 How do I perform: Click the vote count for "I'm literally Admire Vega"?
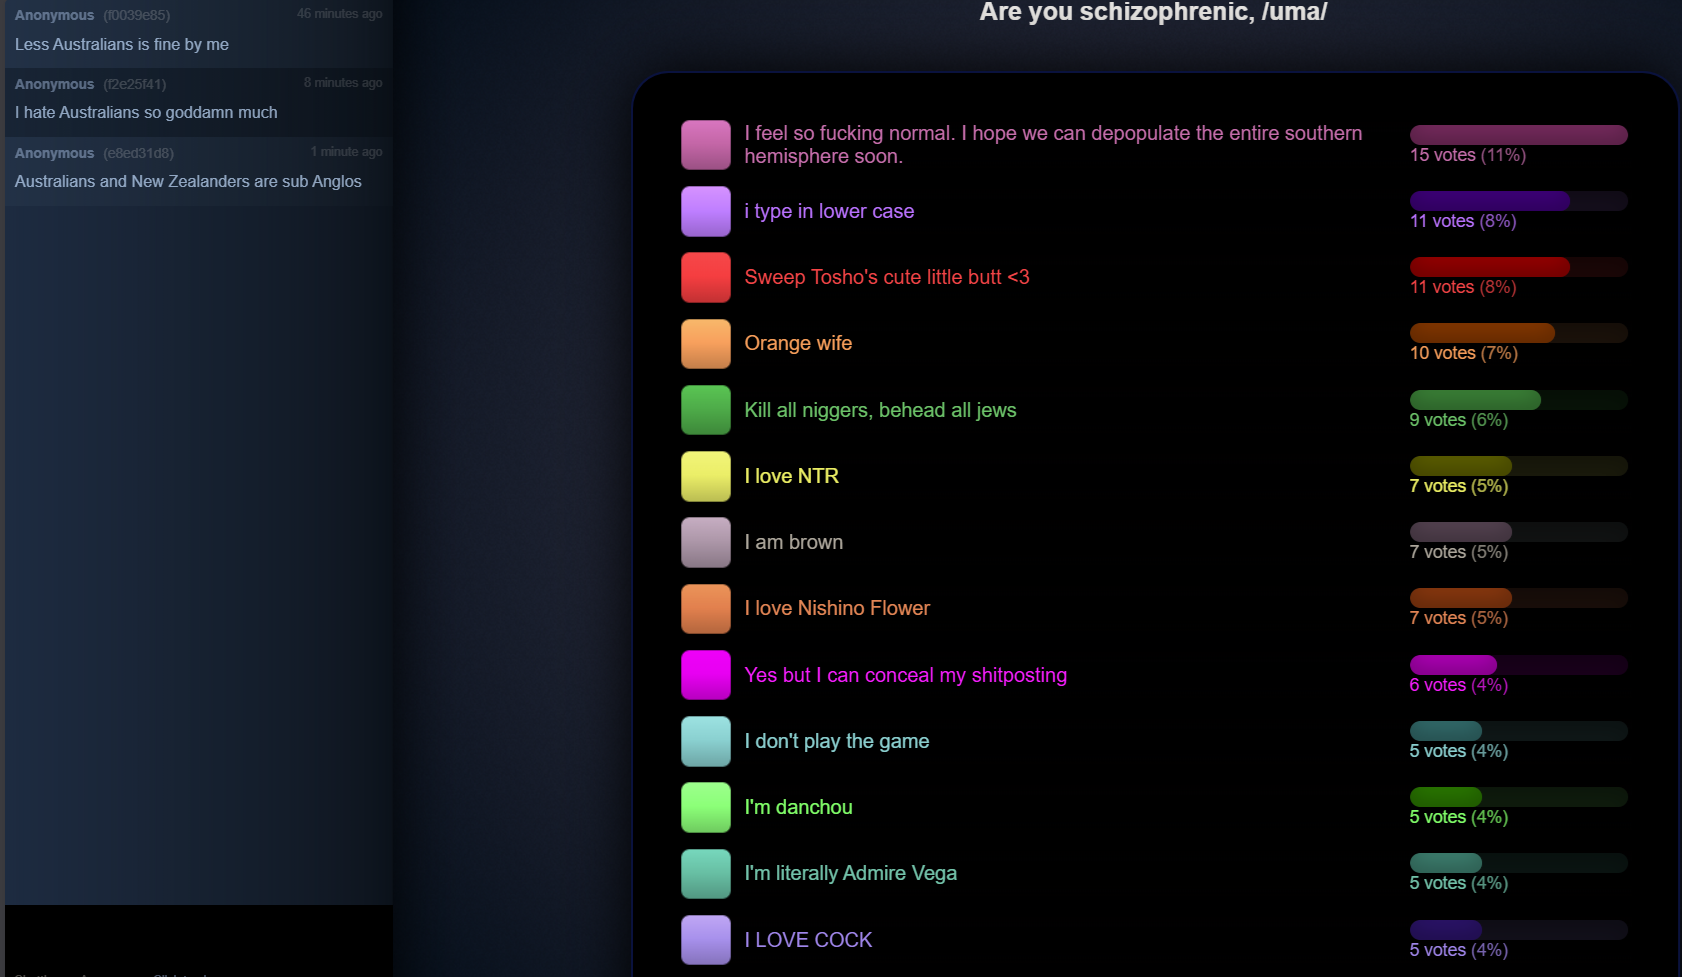tap(1458, 883)
